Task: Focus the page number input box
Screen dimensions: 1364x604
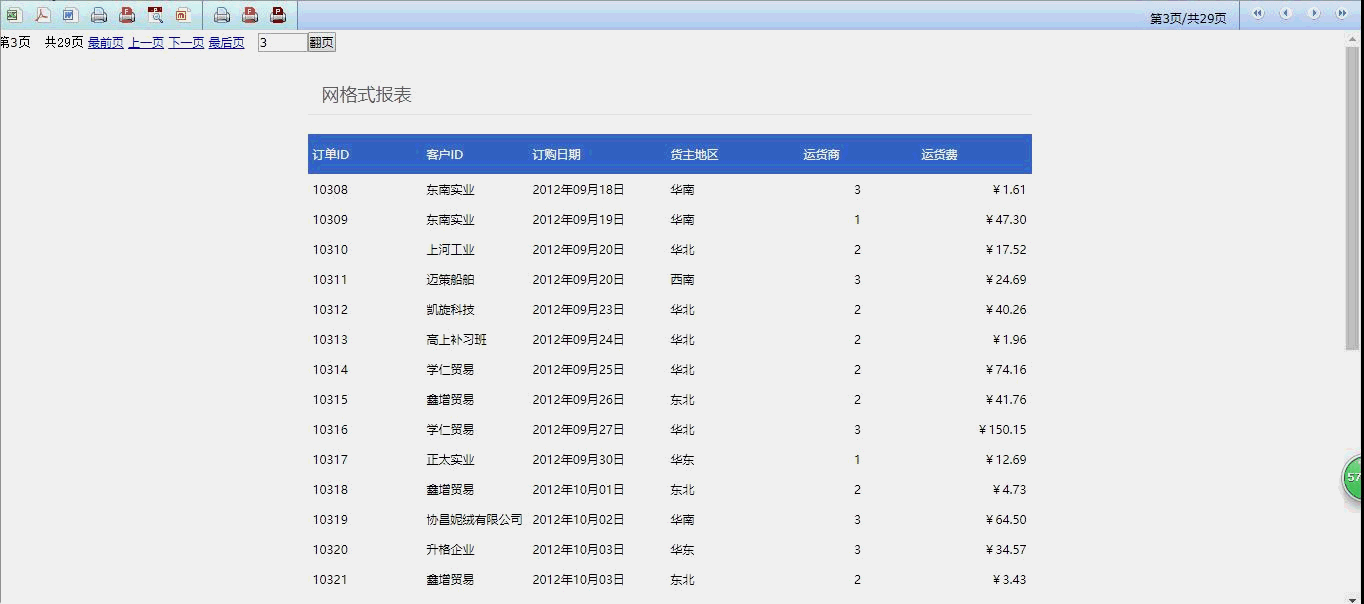Action: click(x=282, y=42)
